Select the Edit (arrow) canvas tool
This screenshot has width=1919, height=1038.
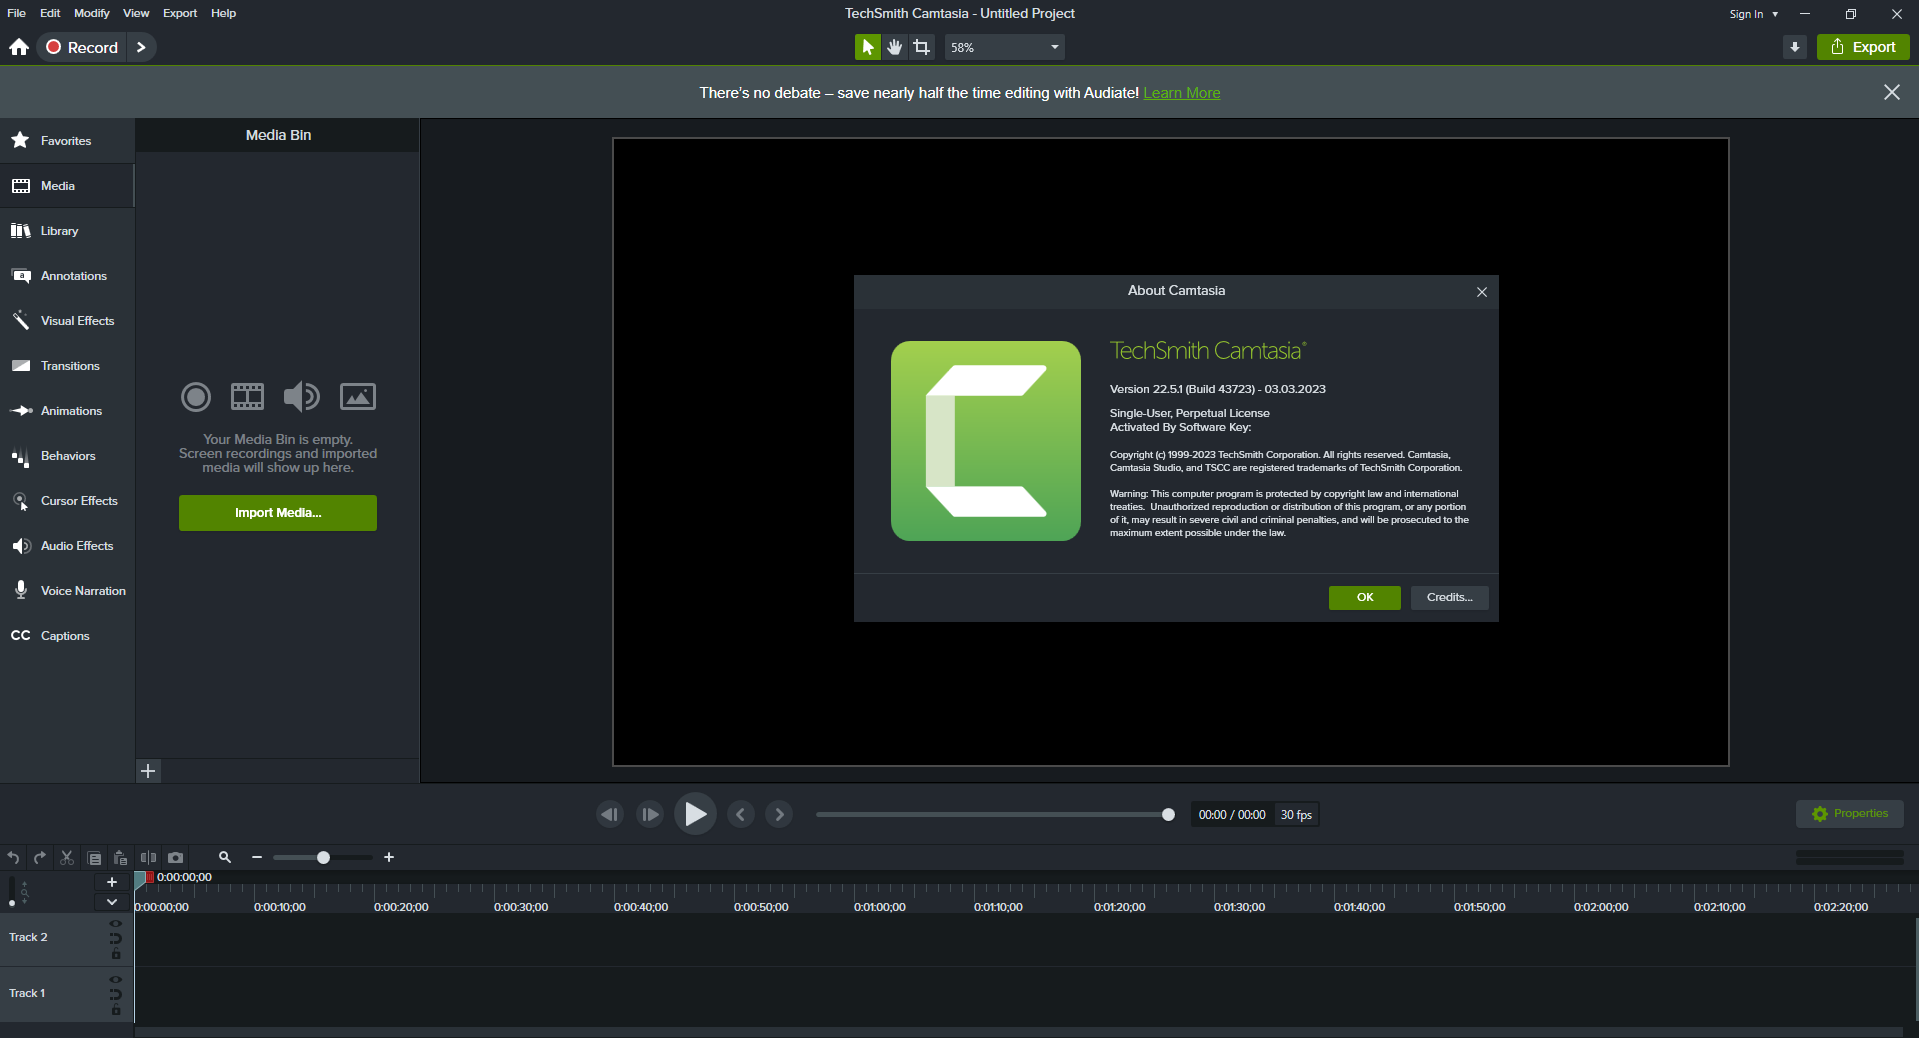click(867, 47)
